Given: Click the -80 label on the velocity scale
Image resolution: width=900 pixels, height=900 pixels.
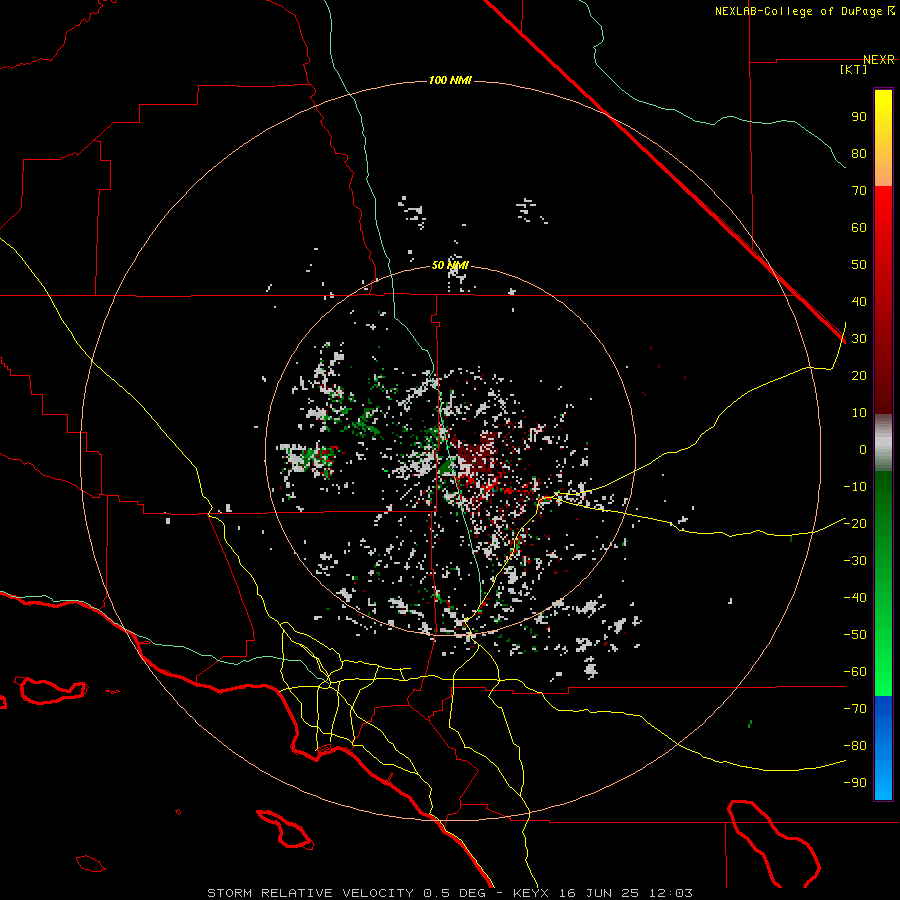Looking at the screenshot, I should pyautogui.click(x=855, y=746).
